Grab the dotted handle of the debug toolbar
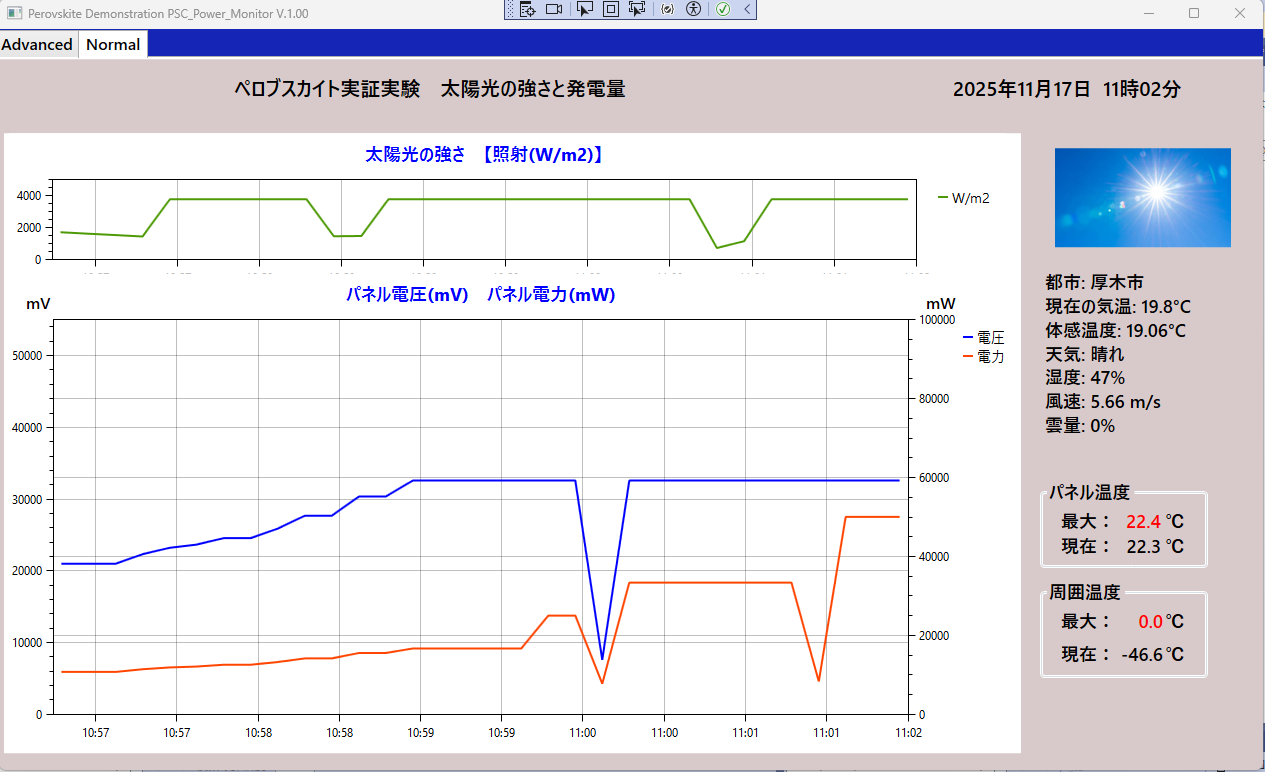The height and width of the screenshot is (772, 1265). pyautogui.click(x=510, y=9)
